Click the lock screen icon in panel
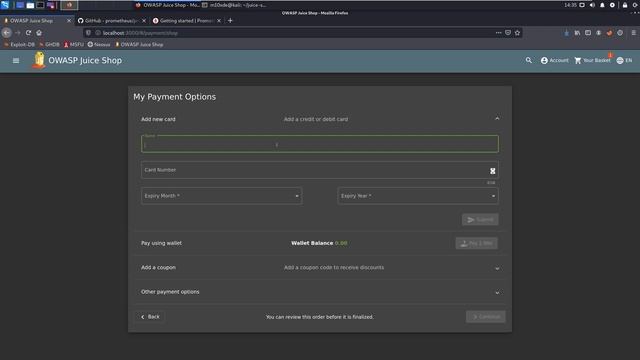This screenshot has height=360, width=640. click(x=624, y=5)
